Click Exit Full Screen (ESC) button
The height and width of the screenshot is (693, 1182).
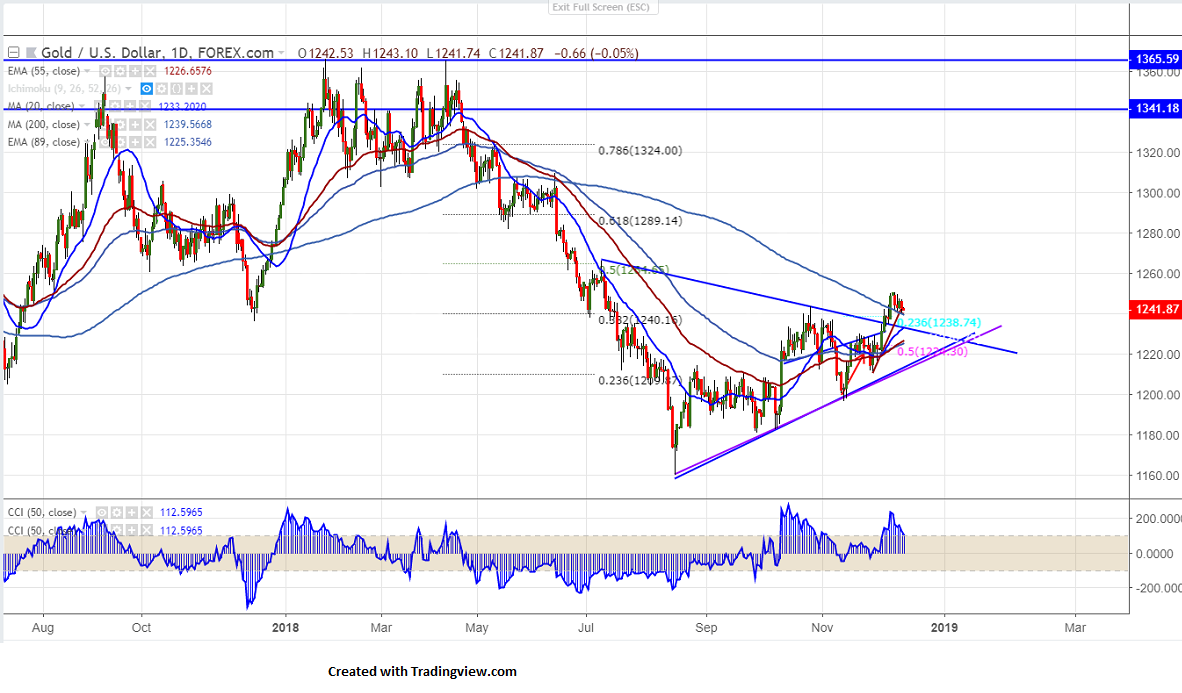[600, 7]
